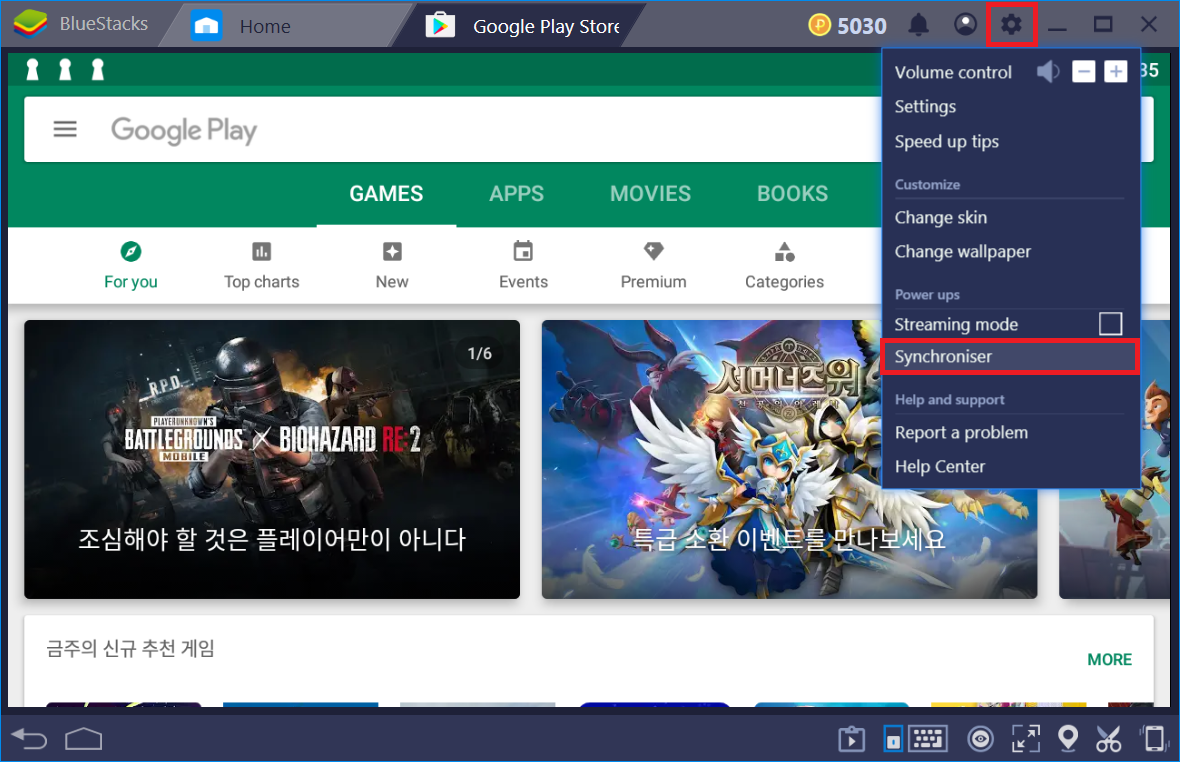
Task: Open Top charts icon
Action: pos(261,251)
